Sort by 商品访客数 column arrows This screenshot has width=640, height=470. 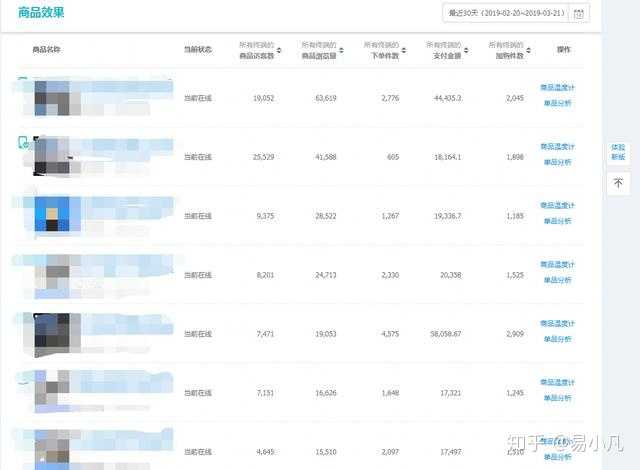(279, 50)
